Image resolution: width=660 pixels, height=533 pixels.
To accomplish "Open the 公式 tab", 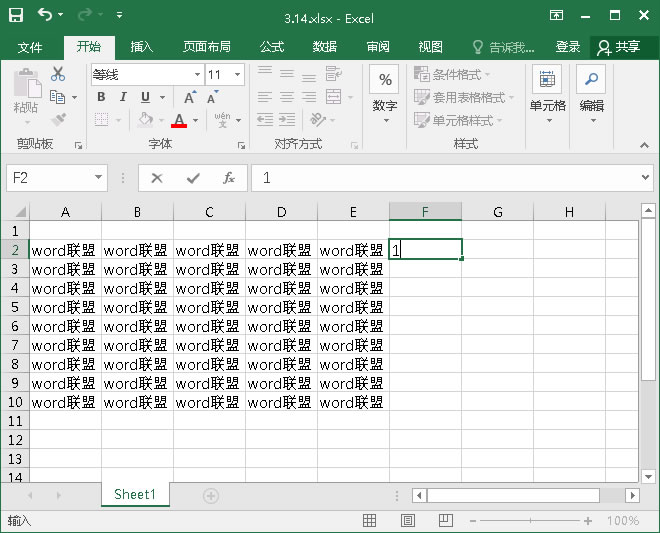I will (x=272, y=47).
